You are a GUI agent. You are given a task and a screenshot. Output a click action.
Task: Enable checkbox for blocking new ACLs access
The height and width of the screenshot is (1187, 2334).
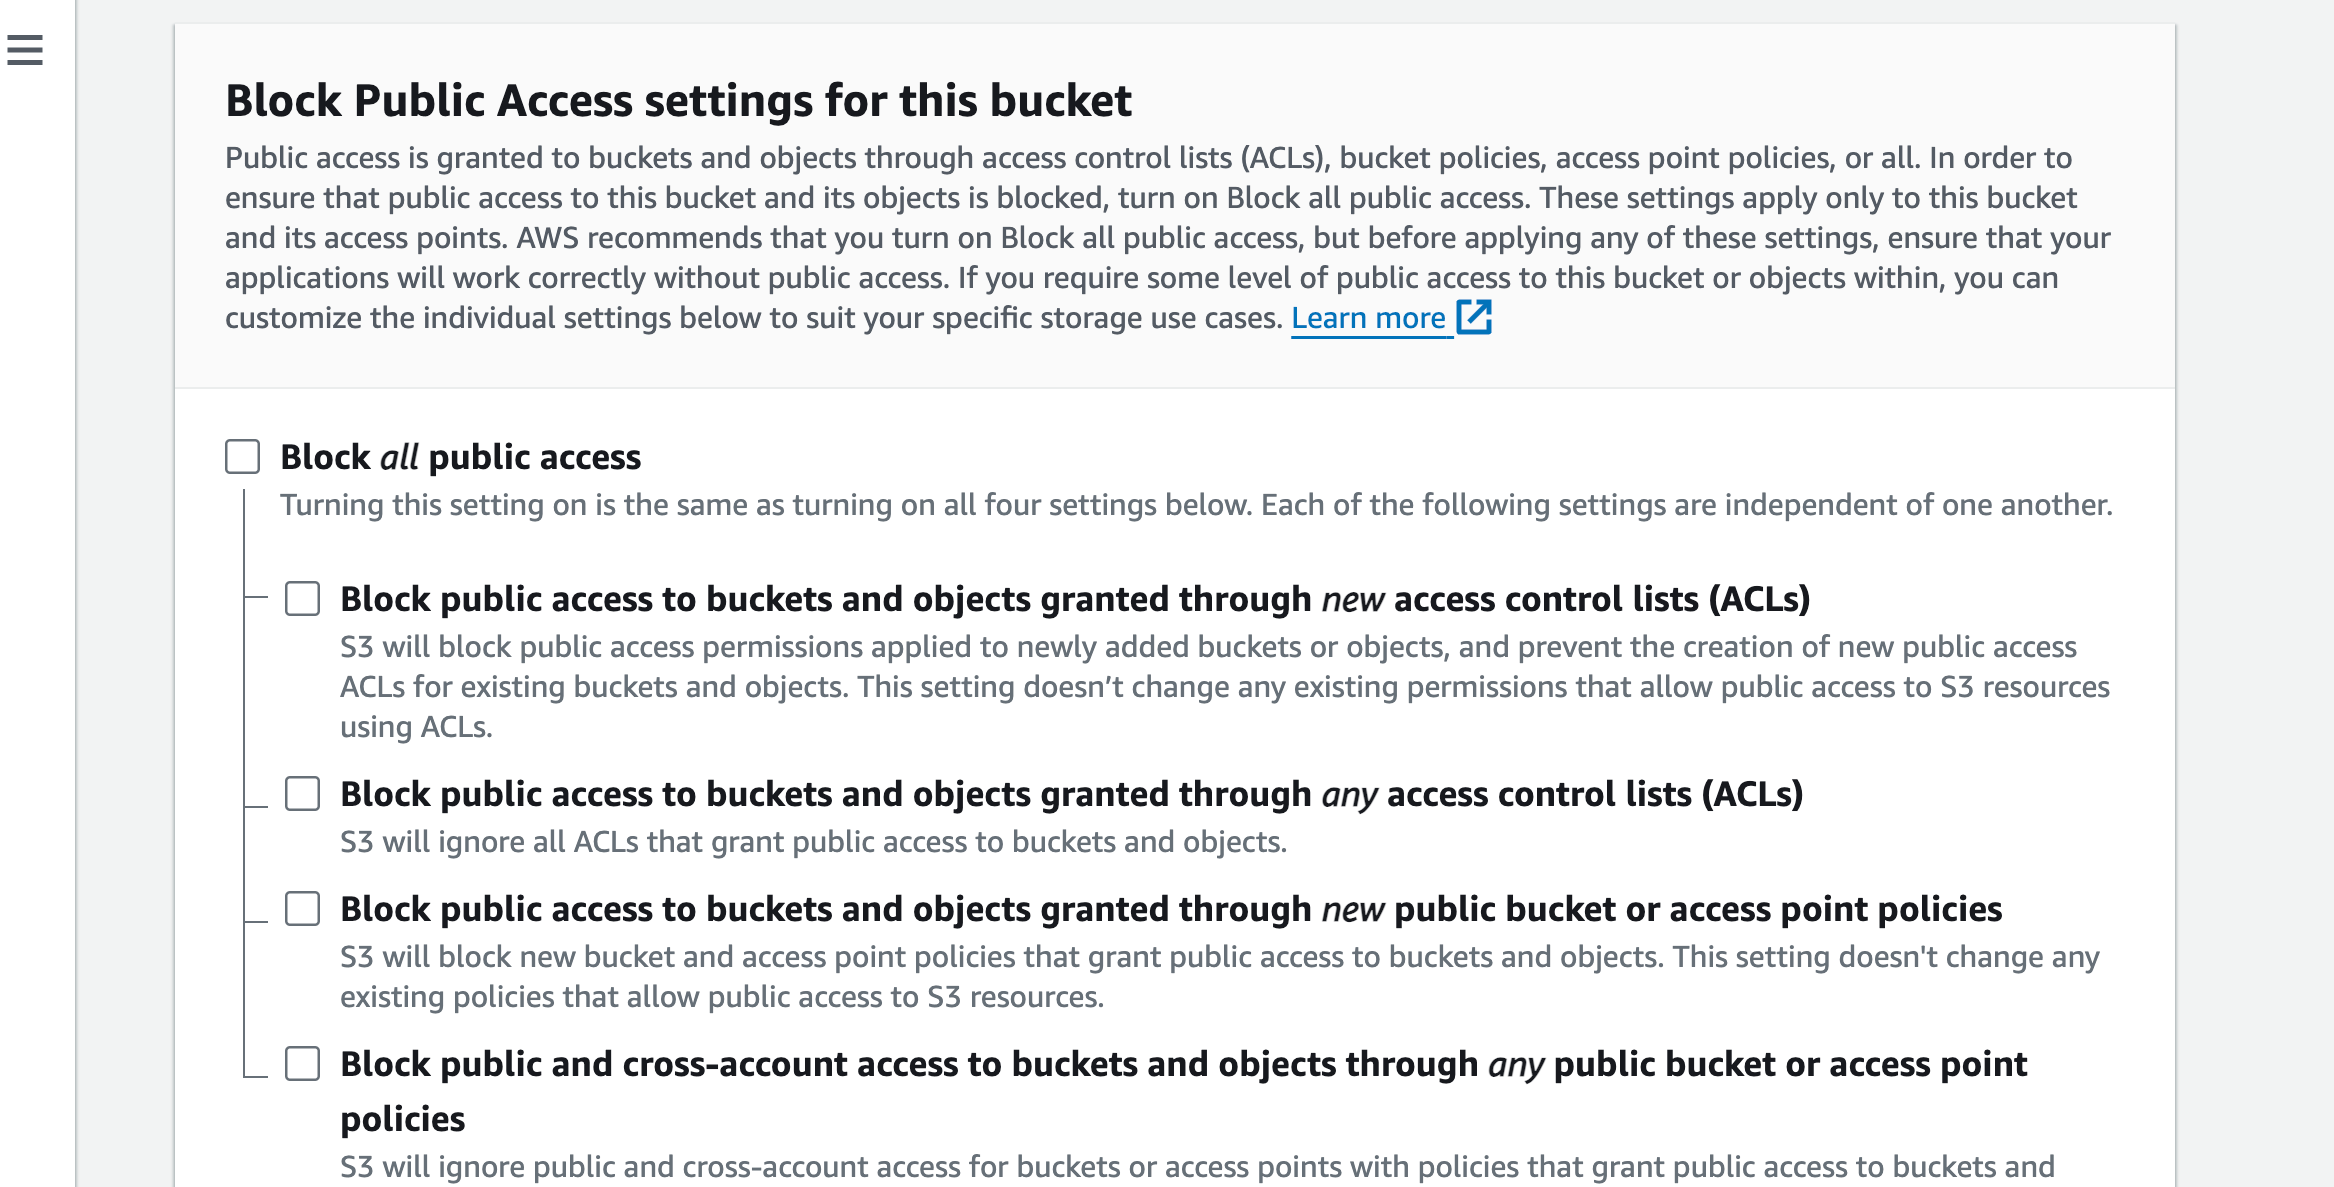click(x=302, y=598)
